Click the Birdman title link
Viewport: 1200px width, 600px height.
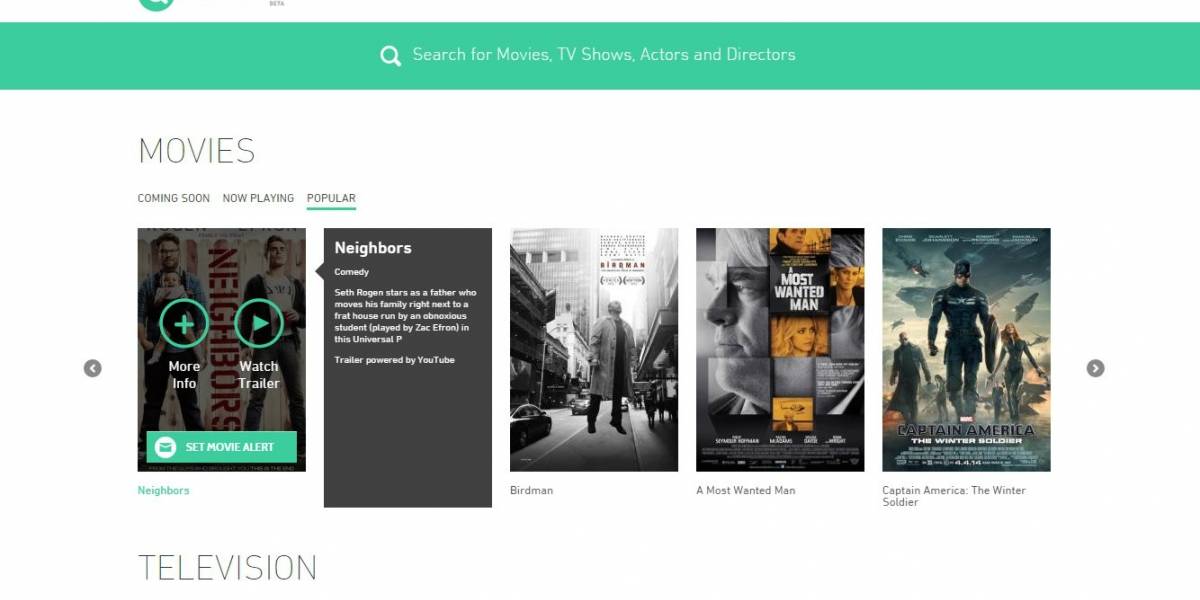click(531, 491)
